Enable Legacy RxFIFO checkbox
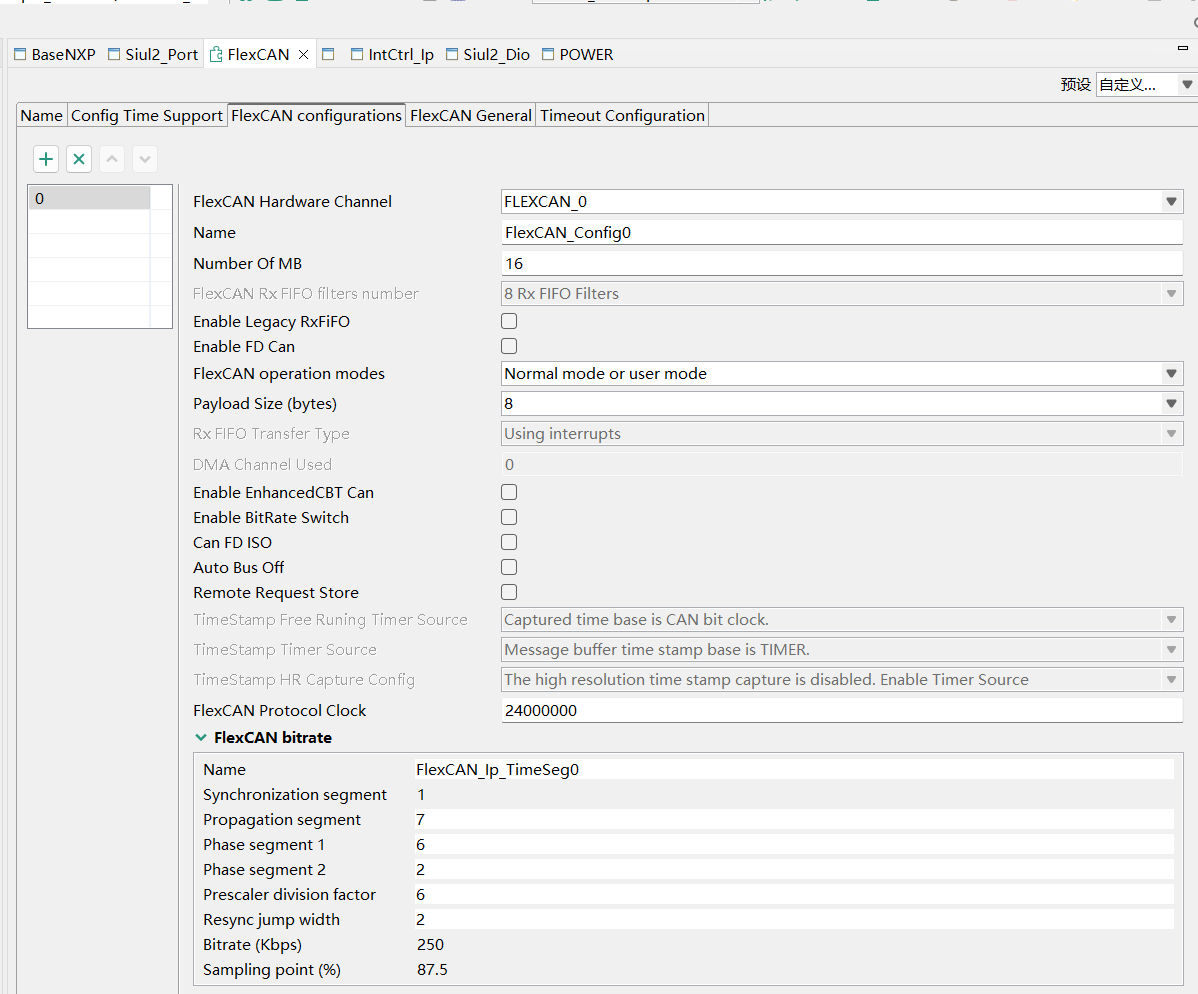The image size is (1198, 994). tap(509, 321)
